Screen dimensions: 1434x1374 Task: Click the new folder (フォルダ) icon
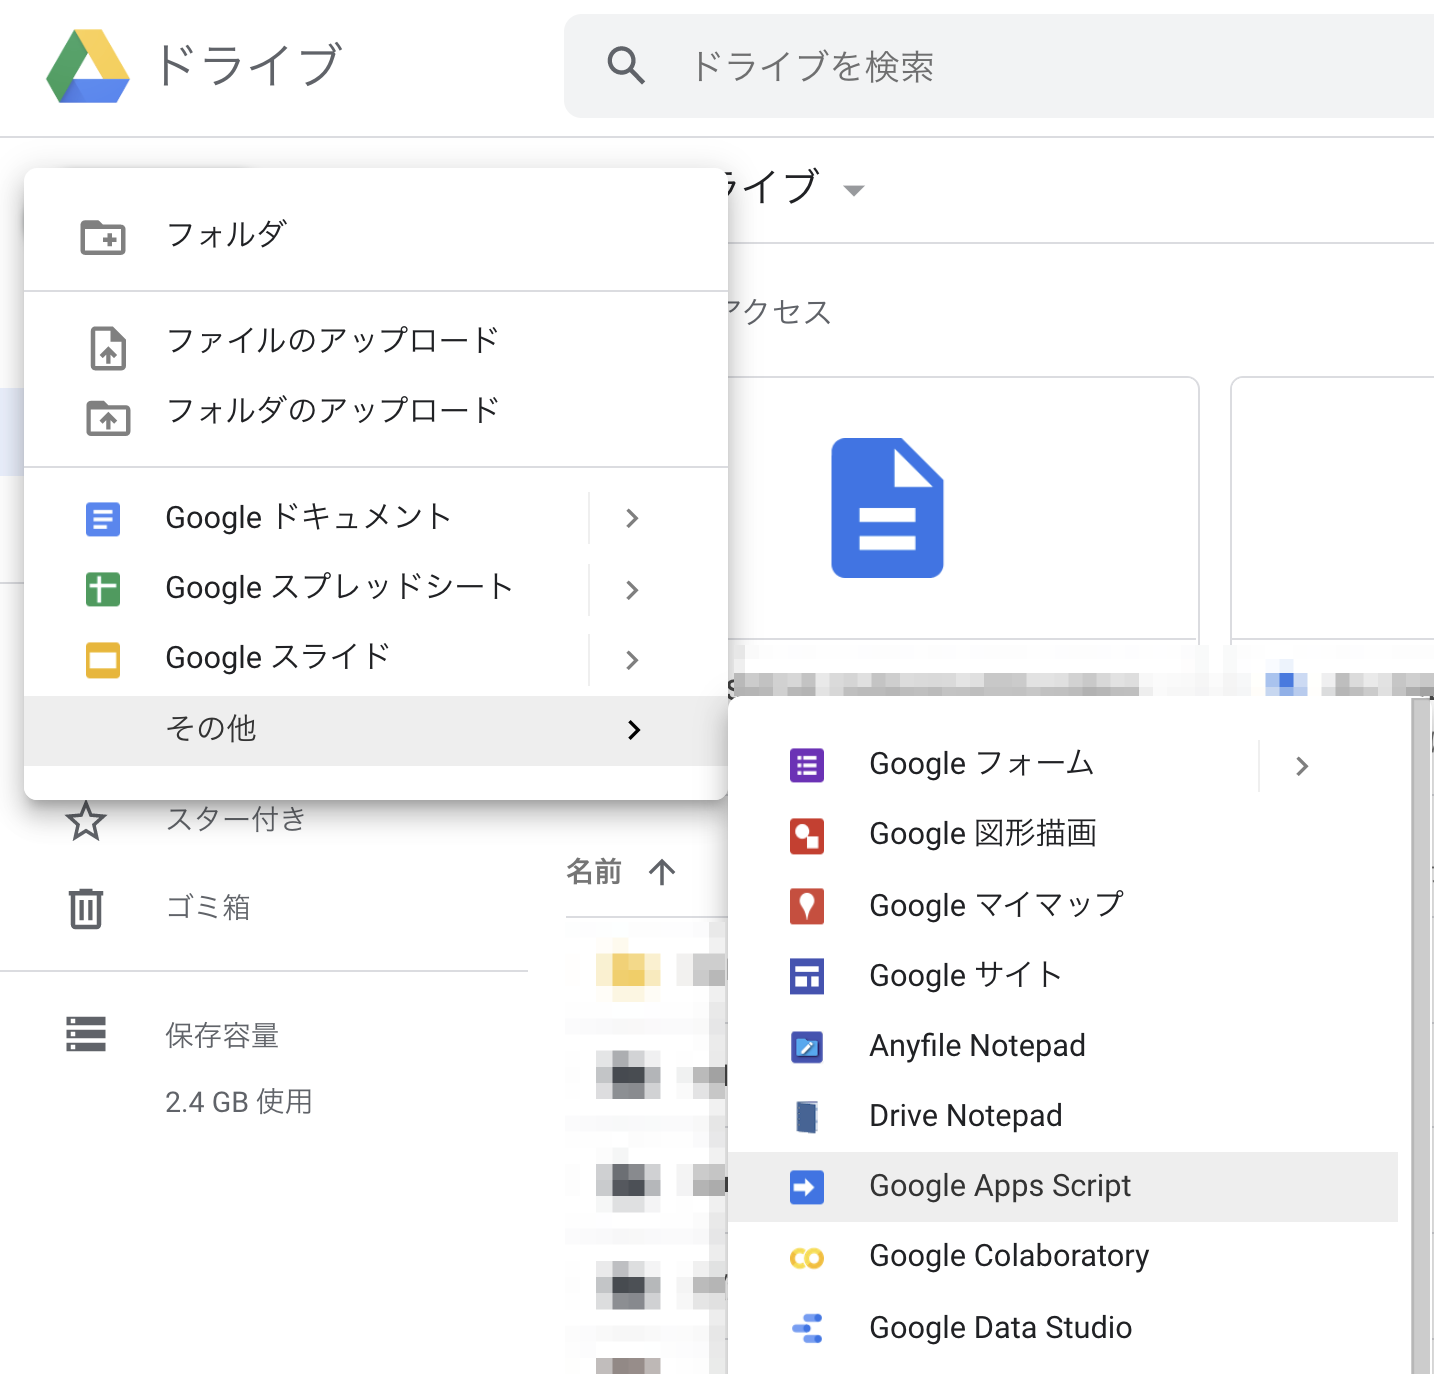click(103, 237)
